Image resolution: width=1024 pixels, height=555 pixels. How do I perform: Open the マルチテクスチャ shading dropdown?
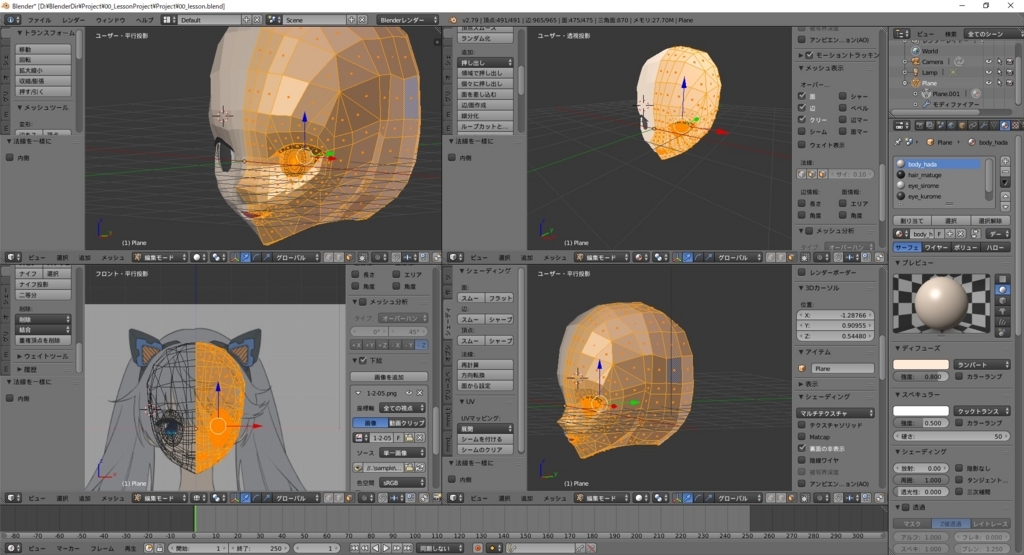835,413
